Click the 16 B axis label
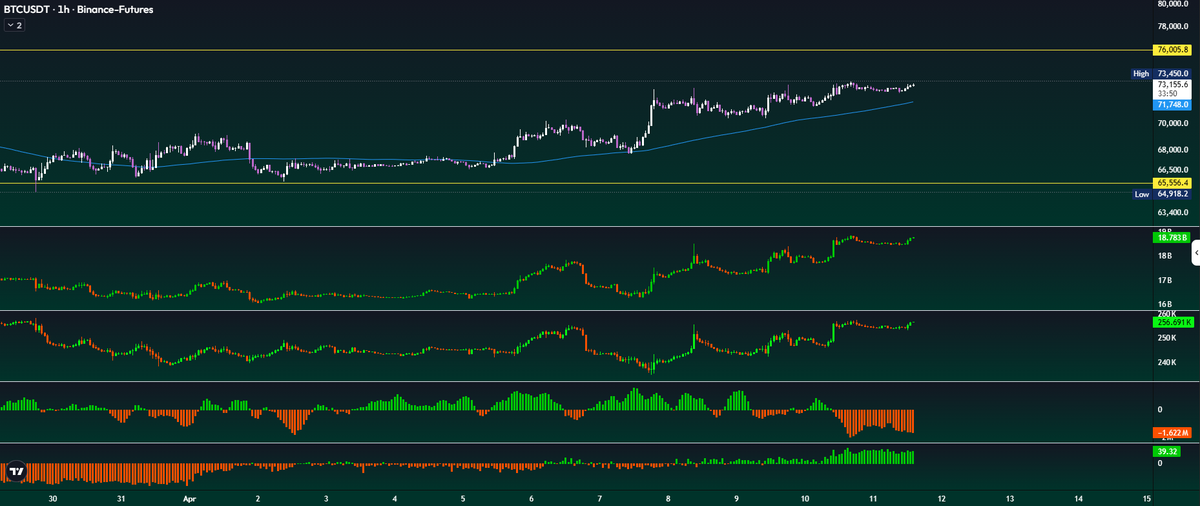 1164,304
